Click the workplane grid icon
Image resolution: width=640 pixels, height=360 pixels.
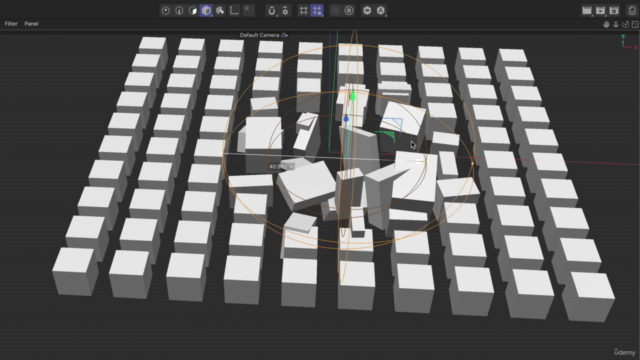tap(303, 11)
